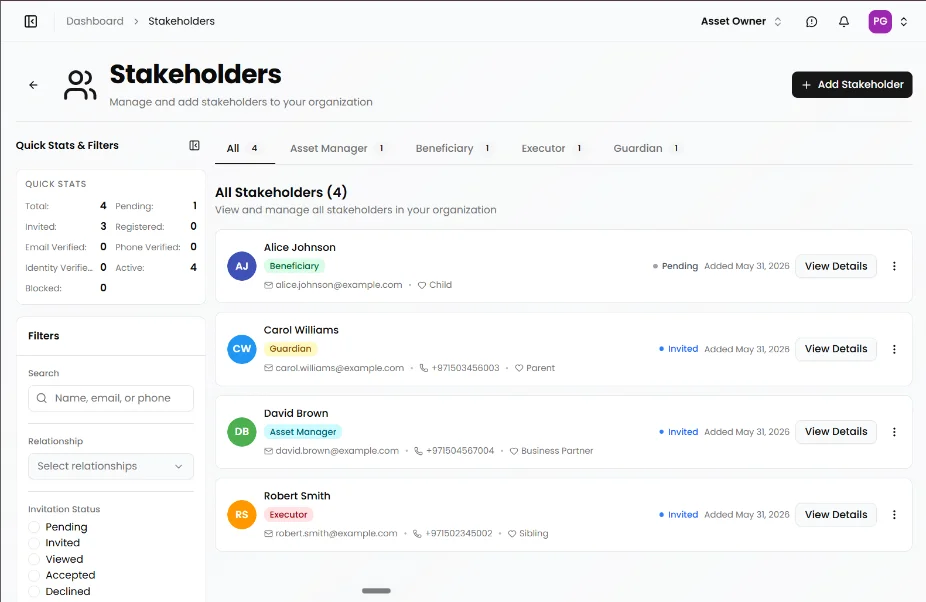Image resolution: width=926 pixels, height=602 pixels.
Task: Click the PG user avatar
Action: click(880, 21)
